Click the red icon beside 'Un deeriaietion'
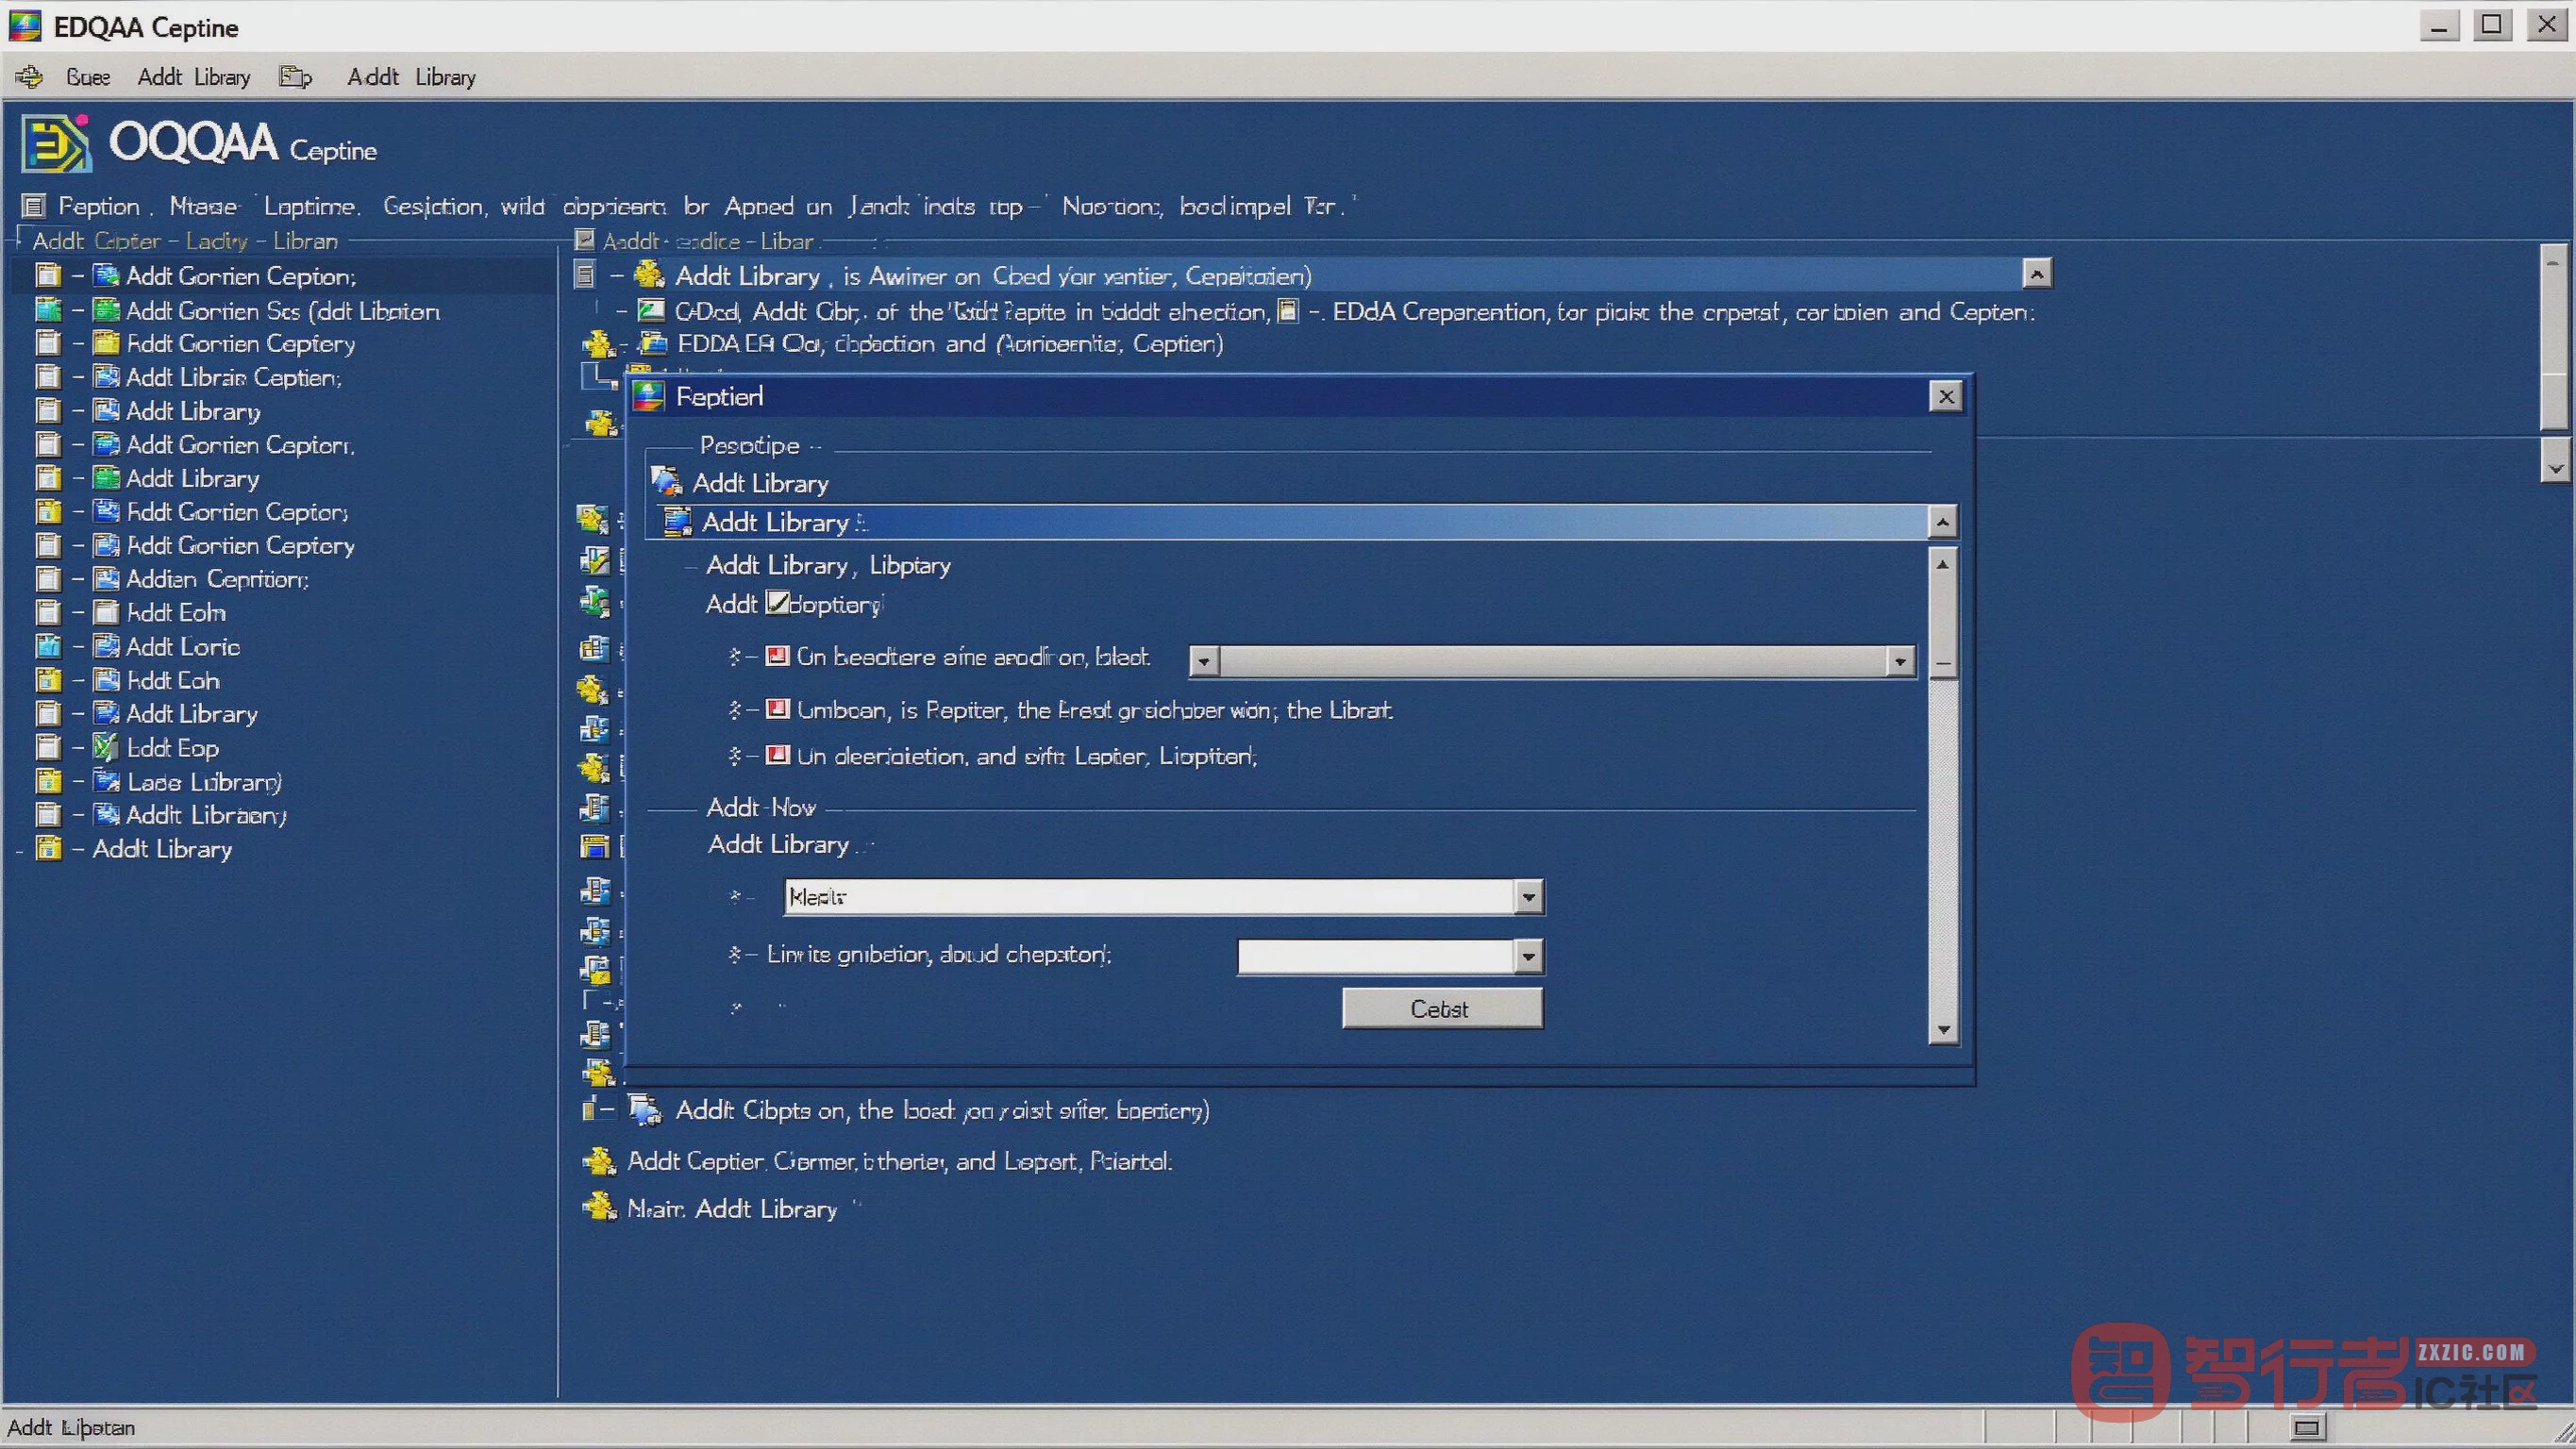The image size is (2576, 1449). (x=777, y=755)
